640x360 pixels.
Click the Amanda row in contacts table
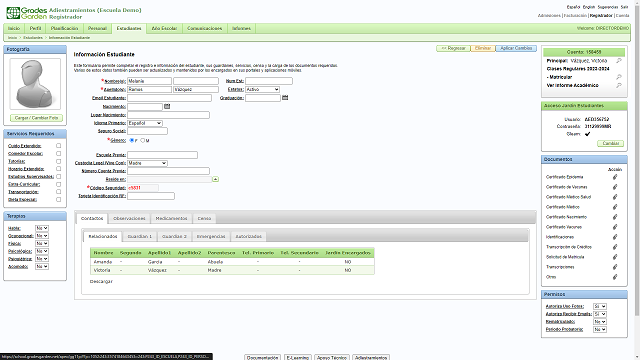232,262
